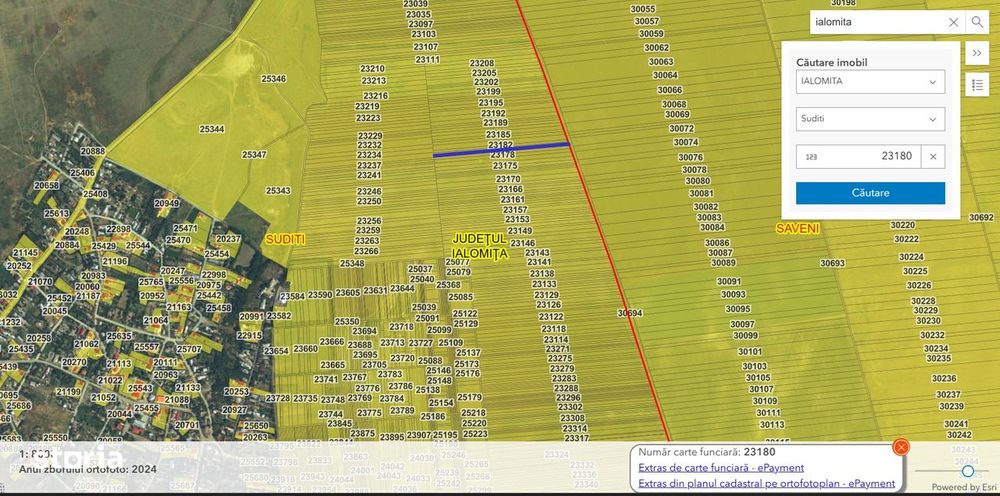Click parcel label 23182
1000x496 pixels.
coord(501,145)
